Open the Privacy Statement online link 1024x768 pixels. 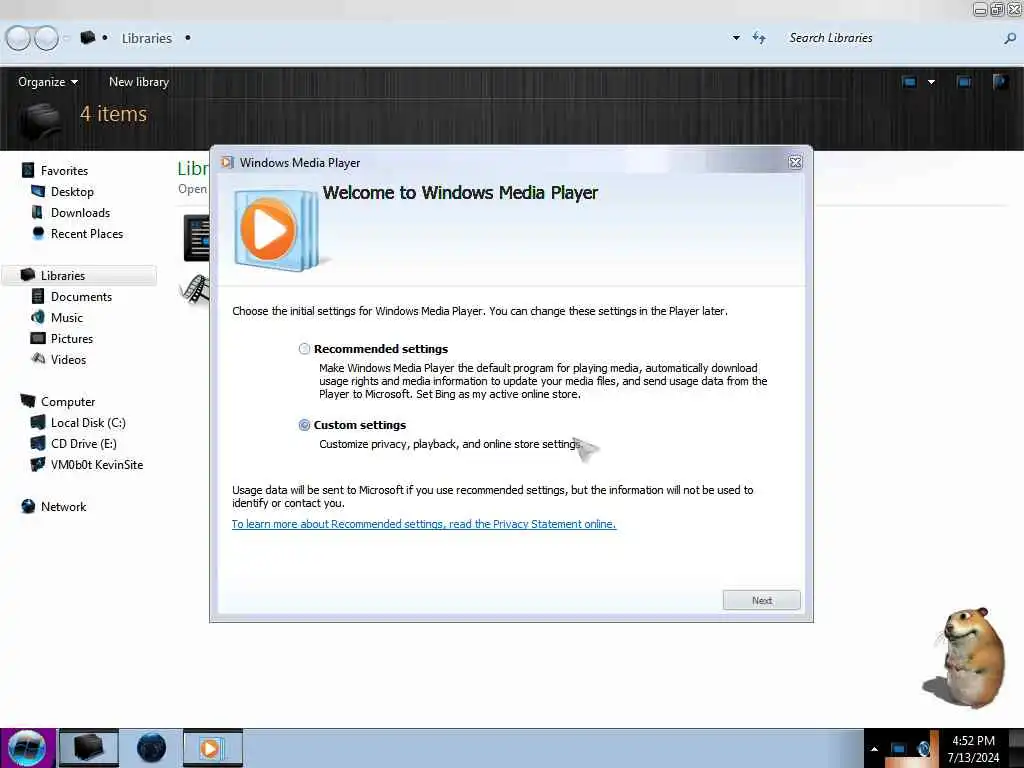424,524
